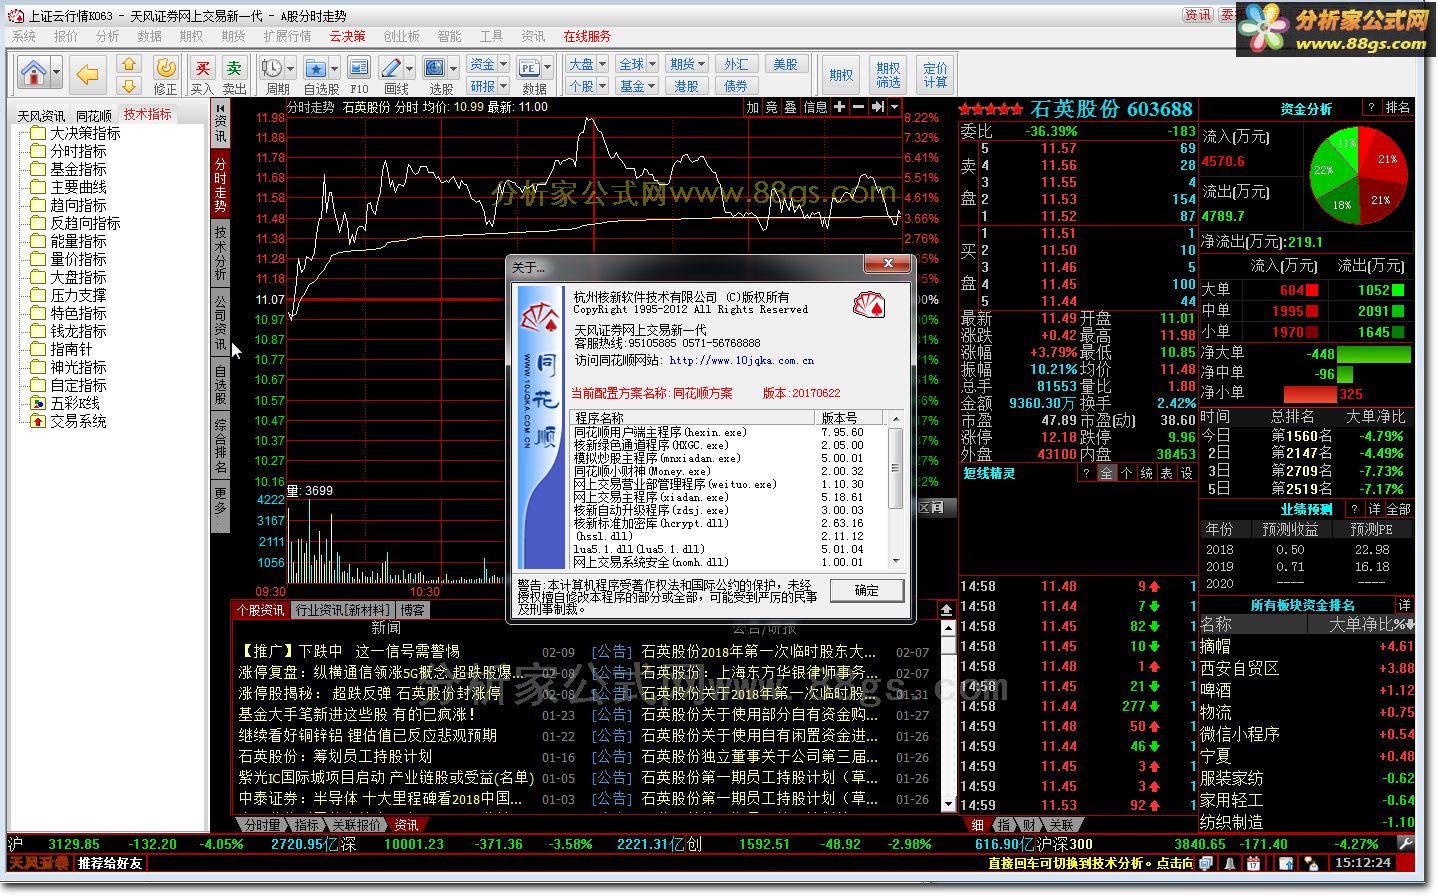1438x896 pixels.
Task: Click the 选股 stock picker icon
Action: 435,68
